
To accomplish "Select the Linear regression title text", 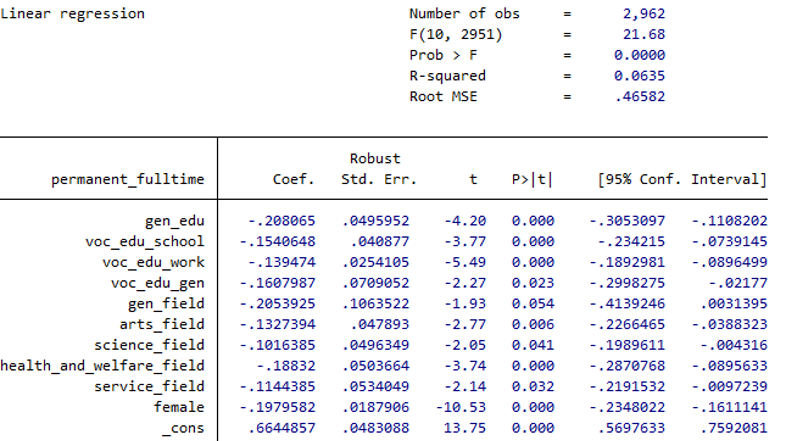I will 73,14.
